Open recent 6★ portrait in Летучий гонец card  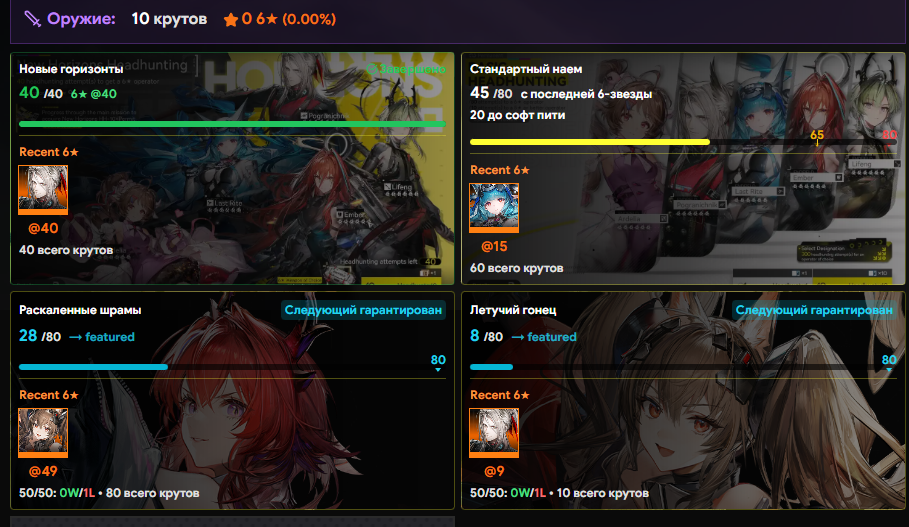pos(494,432)
